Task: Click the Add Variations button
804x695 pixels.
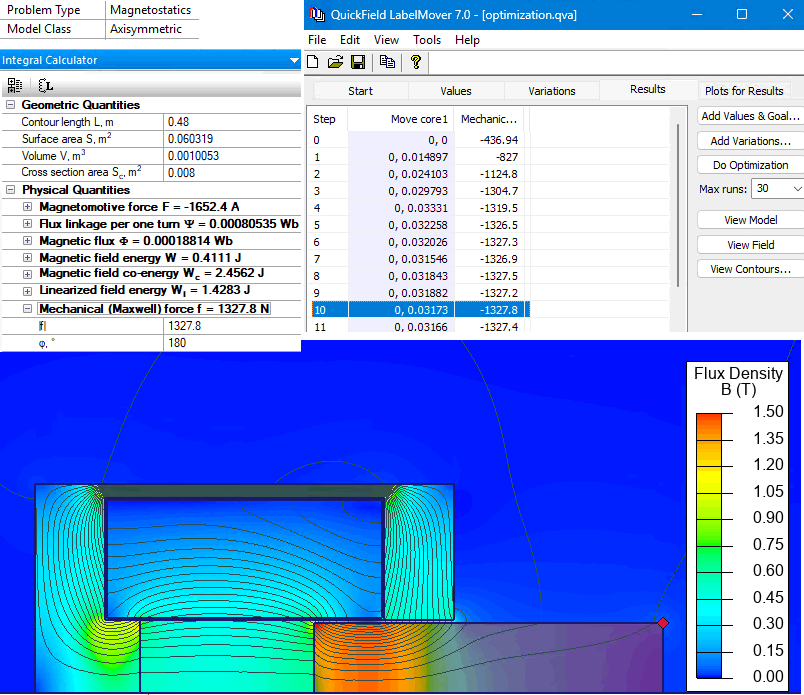Action: point(751,141)
